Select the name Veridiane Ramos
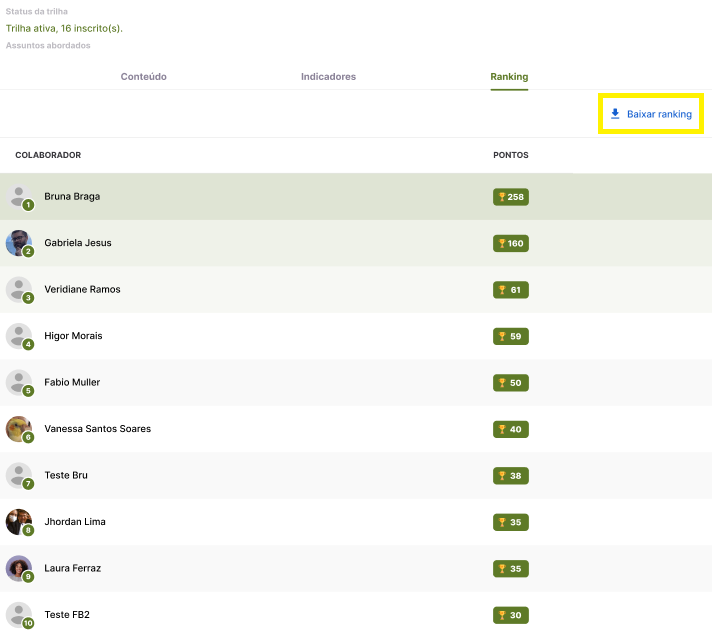This screenshot has width=713, height=642. tap(82, 289)
